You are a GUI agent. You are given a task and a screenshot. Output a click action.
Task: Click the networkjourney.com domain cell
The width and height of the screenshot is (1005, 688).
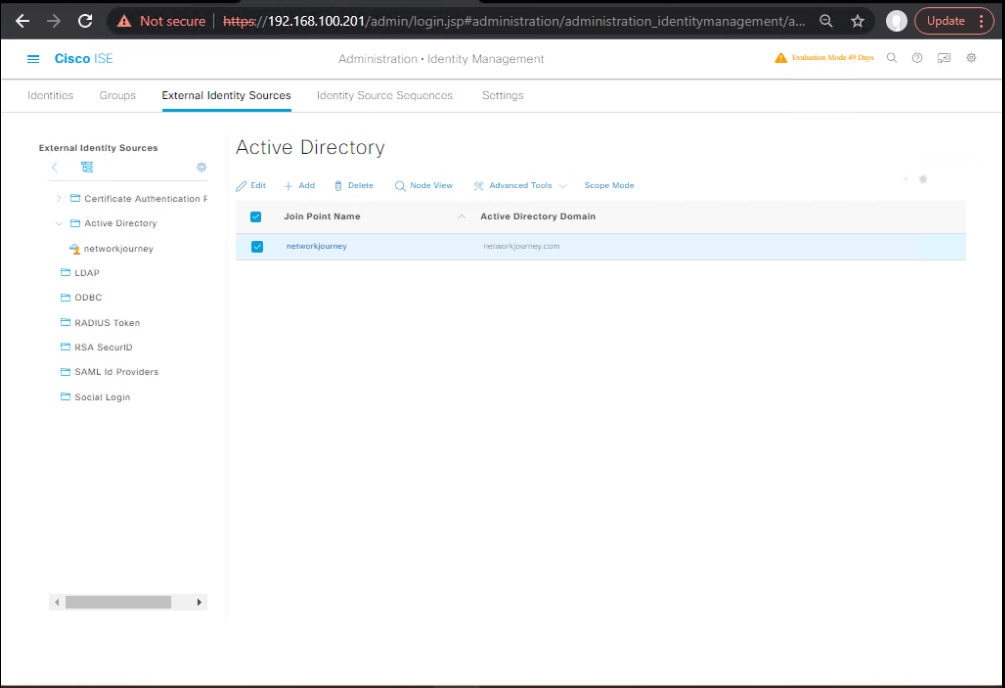click(x=521, y=246)
